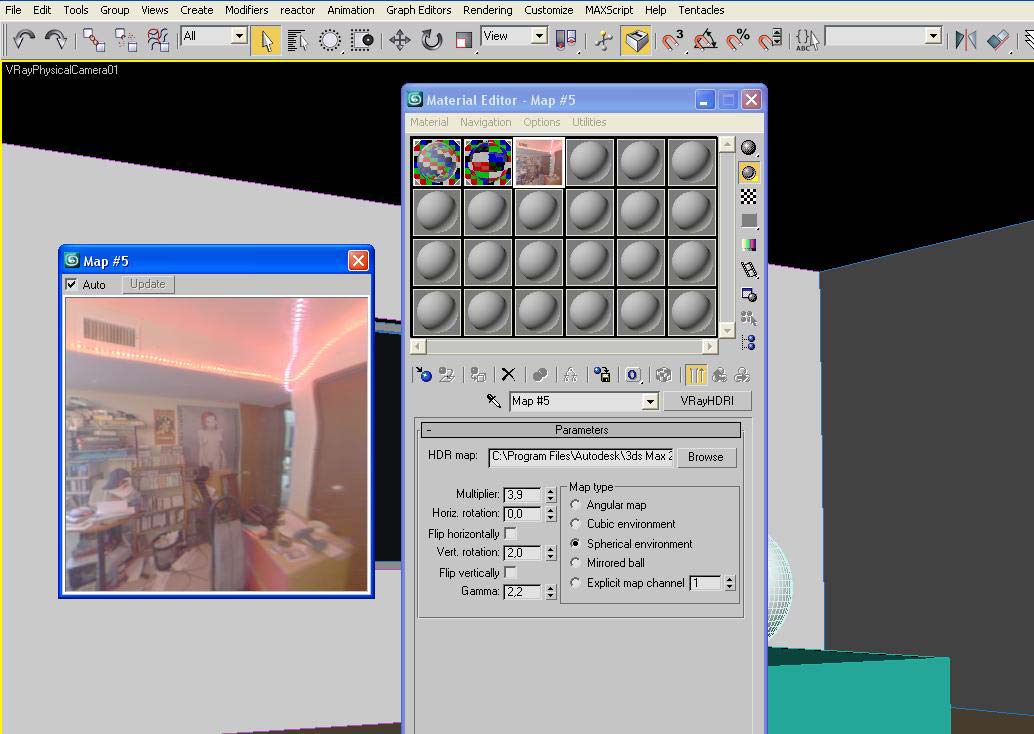The height and width of the screenshot is (734, 1034).
Task: Click Put to Library icon
Action: tap(601, 375)
